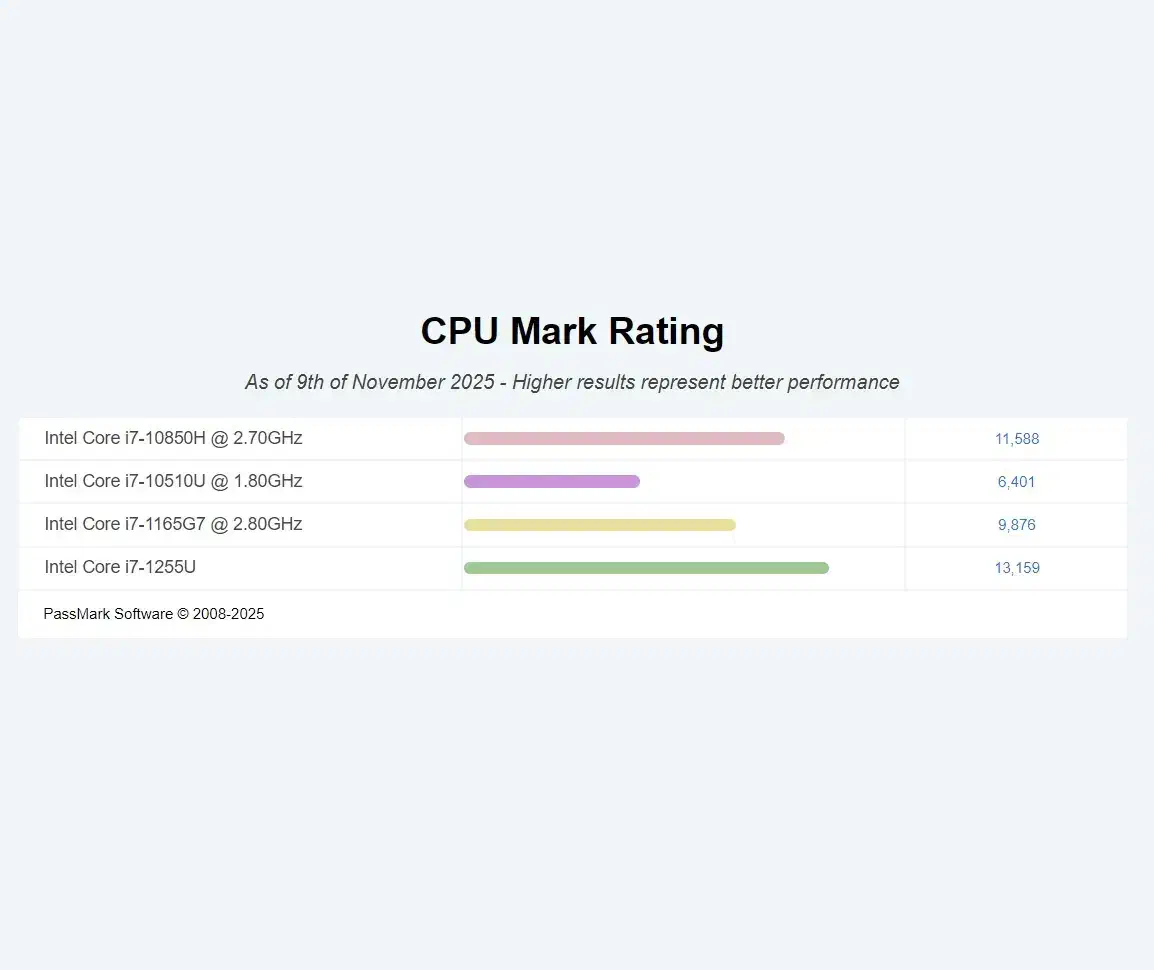This screenshot has height=970, width=1154.
Task: Click the green bar for the i7-1255U
Action: pos(646,568)
